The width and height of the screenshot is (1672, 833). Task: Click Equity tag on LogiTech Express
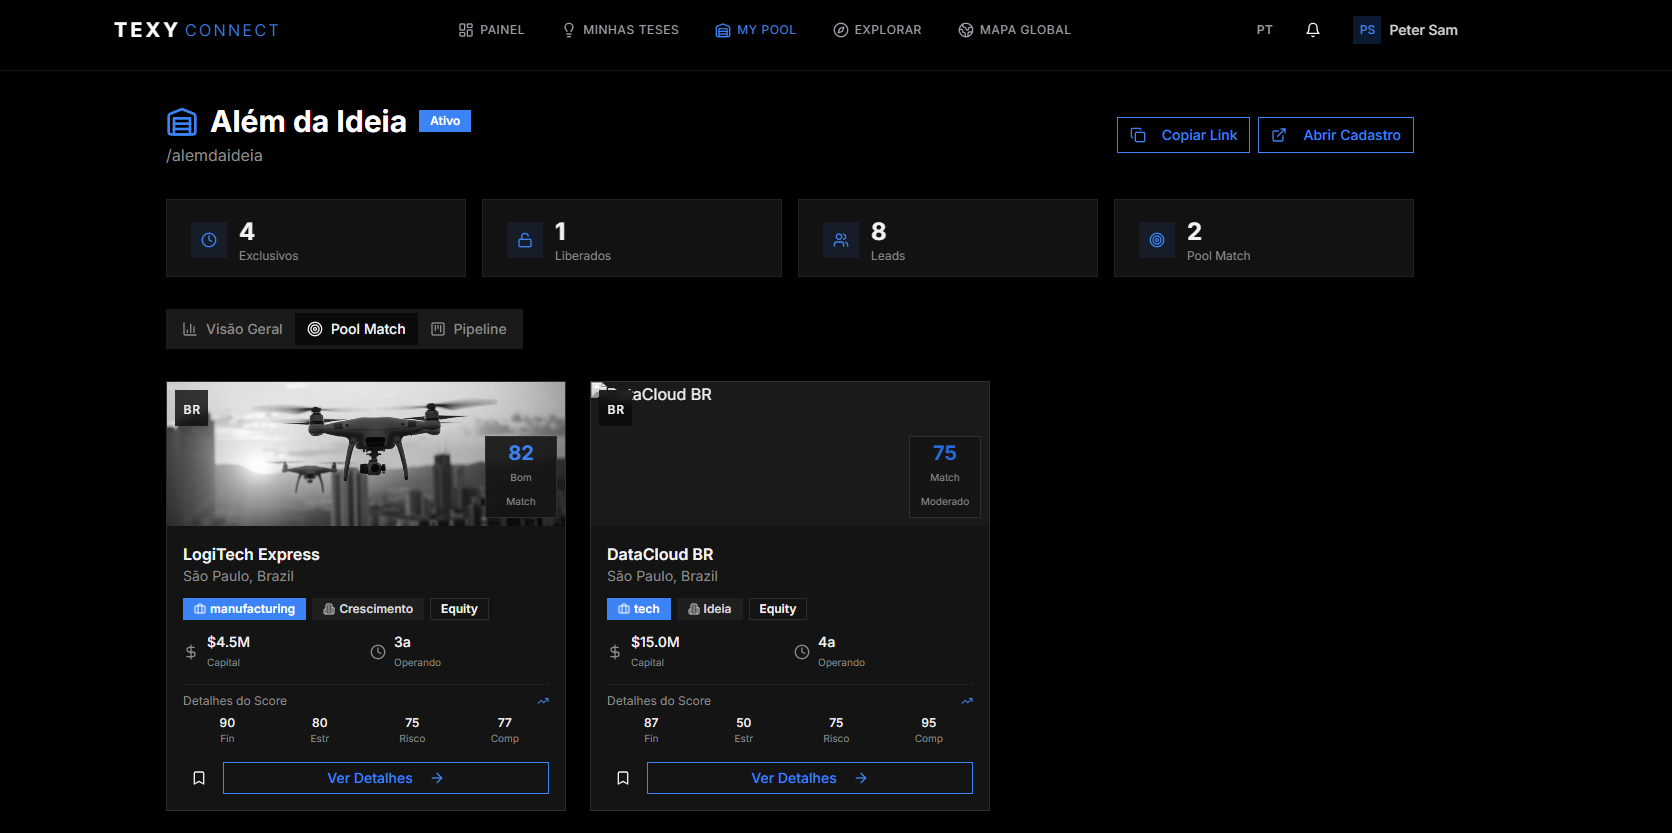tap(459, 609)
